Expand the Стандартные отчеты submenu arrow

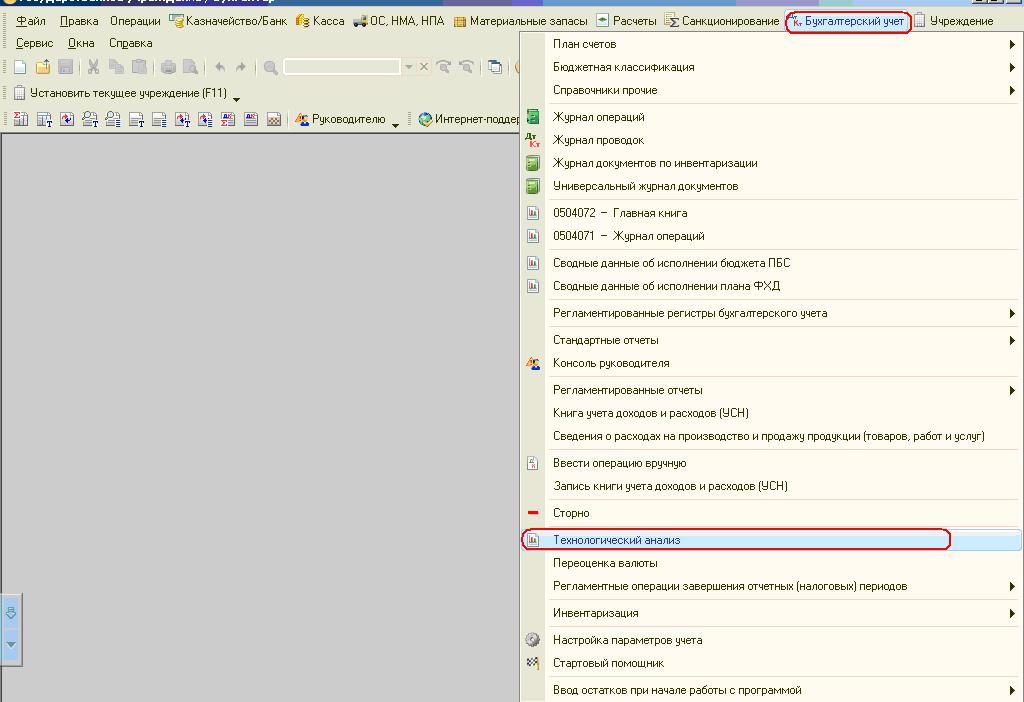click(1012, 340)
